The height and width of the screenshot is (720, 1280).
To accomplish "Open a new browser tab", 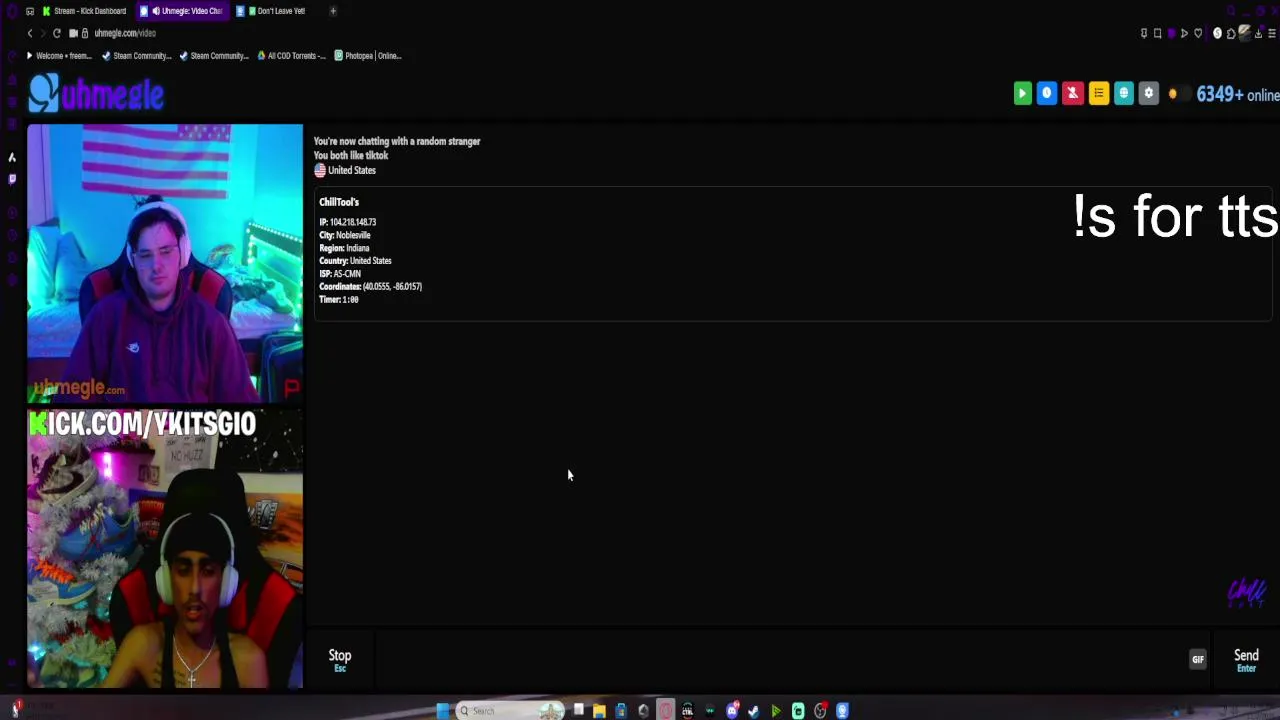I will [333, 11].
